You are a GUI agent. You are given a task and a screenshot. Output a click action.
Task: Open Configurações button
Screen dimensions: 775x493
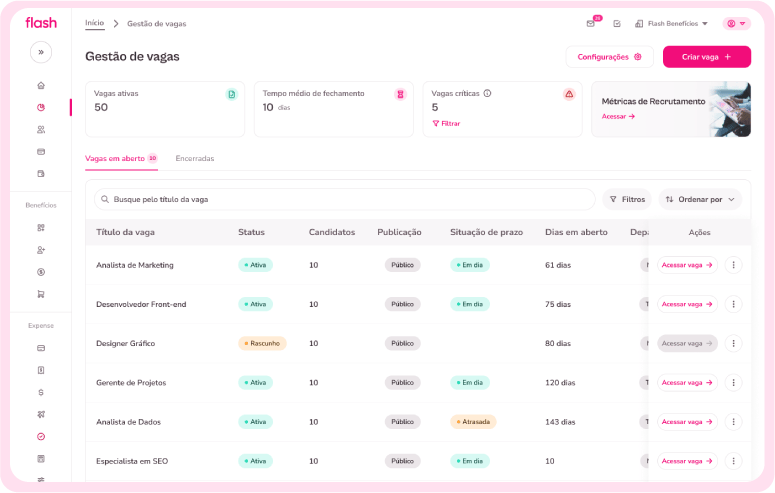pyautogui.click(x=609, y=57)
